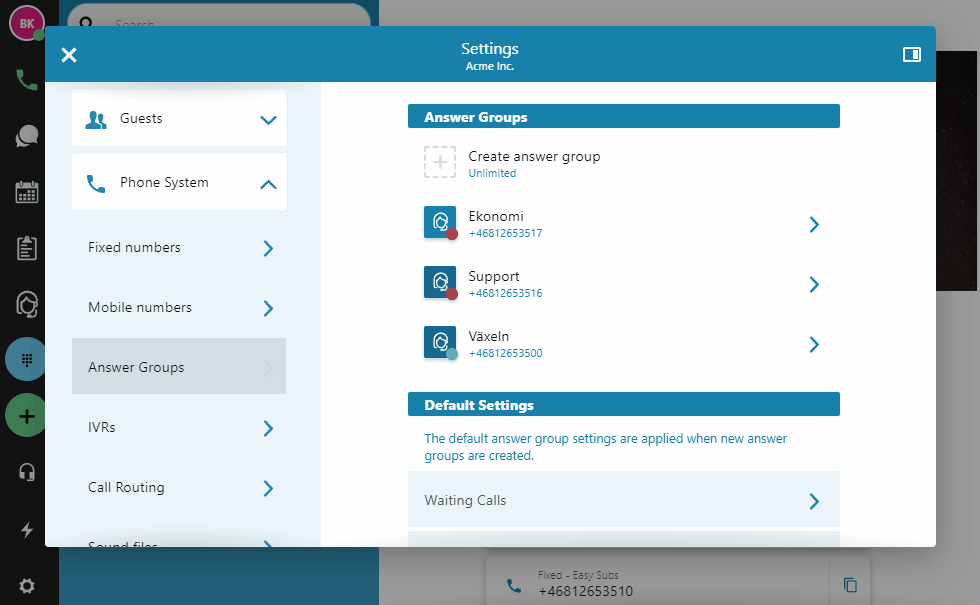Open the headphones icon in sidebar
The height and width of the screenshot is (605, 980).
coord(27,472)
